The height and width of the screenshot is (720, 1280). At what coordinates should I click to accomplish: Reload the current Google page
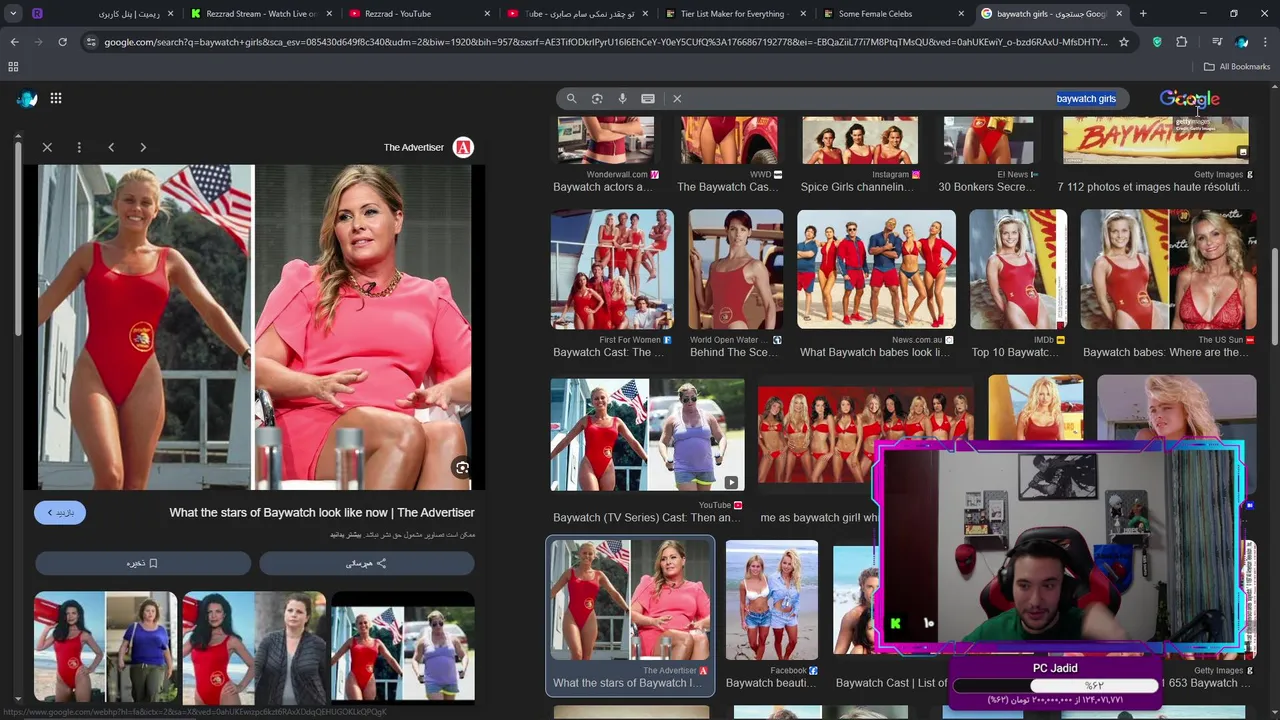coord(62,42)
